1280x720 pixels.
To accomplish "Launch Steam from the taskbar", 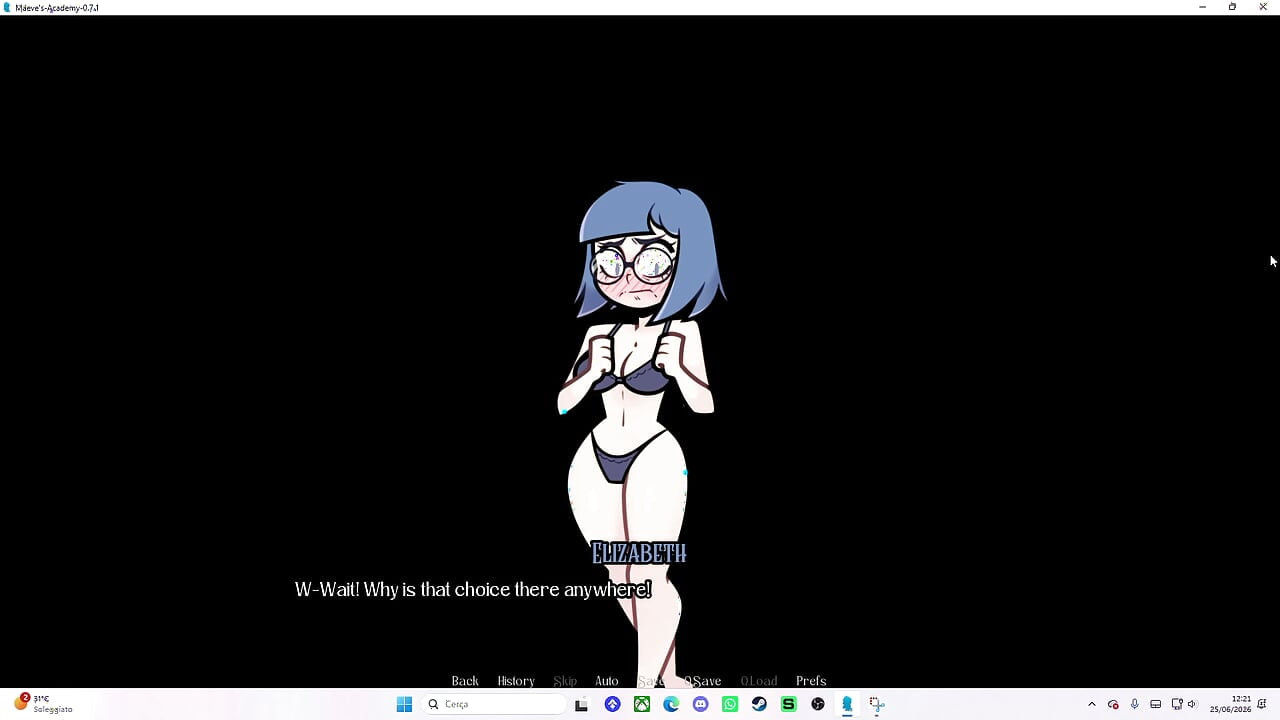I will [759, 704].
